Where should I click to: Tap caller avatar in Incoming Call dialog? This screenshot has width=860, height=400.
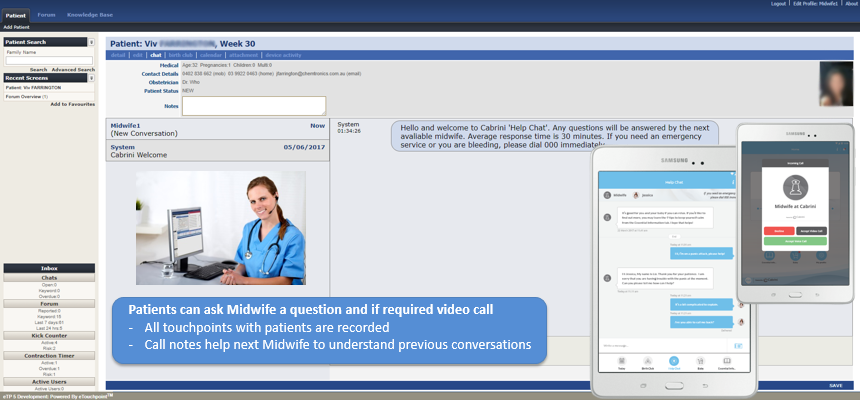(795, 187)
